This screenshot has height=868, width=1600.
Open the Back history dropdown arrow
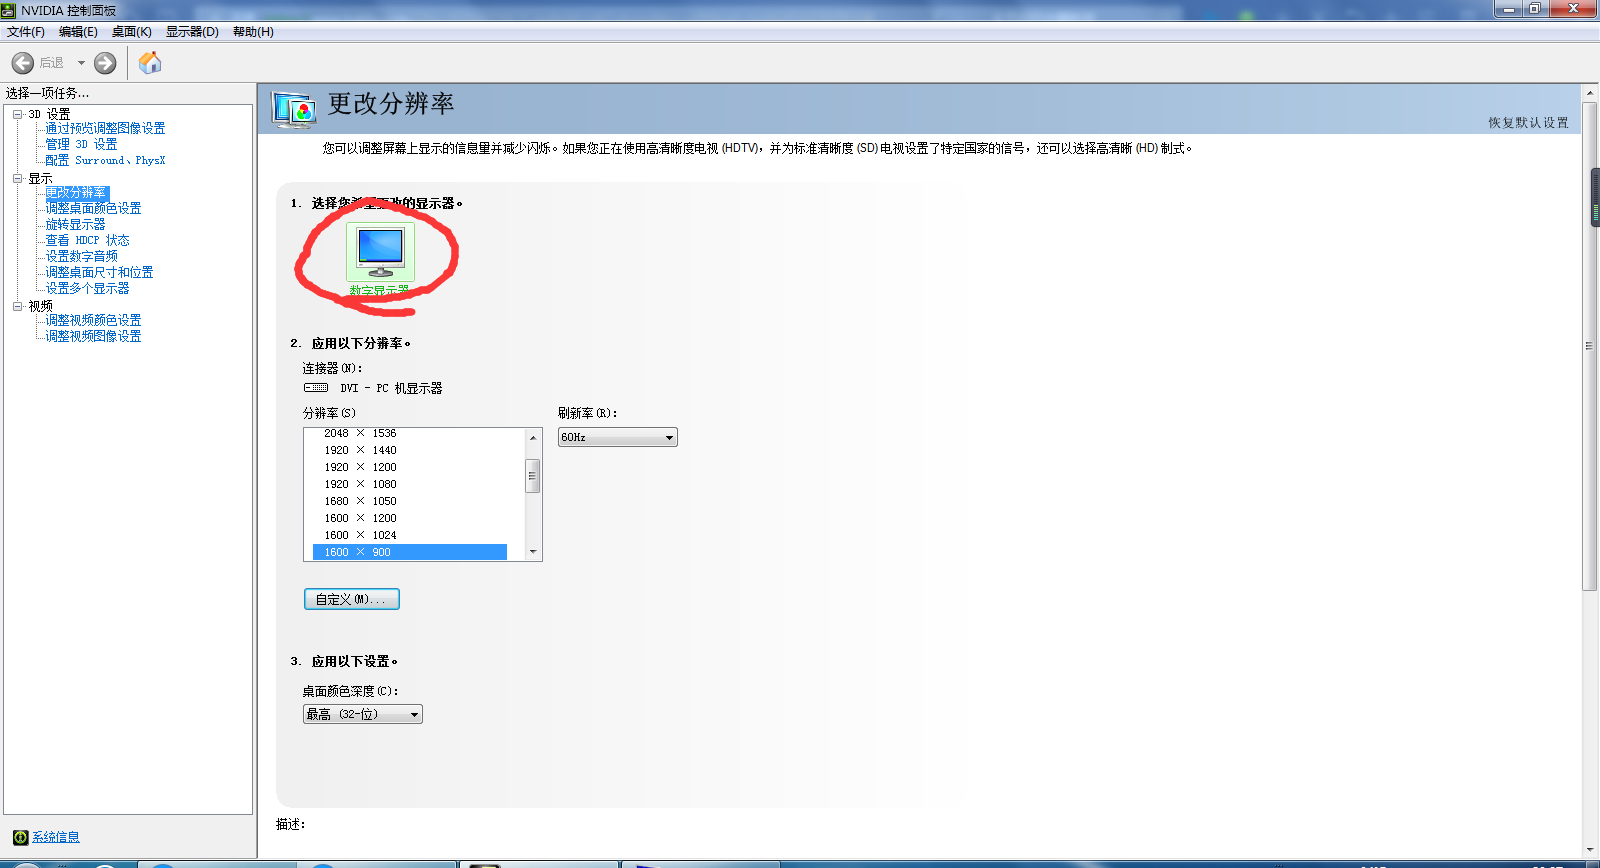point(81,63)
